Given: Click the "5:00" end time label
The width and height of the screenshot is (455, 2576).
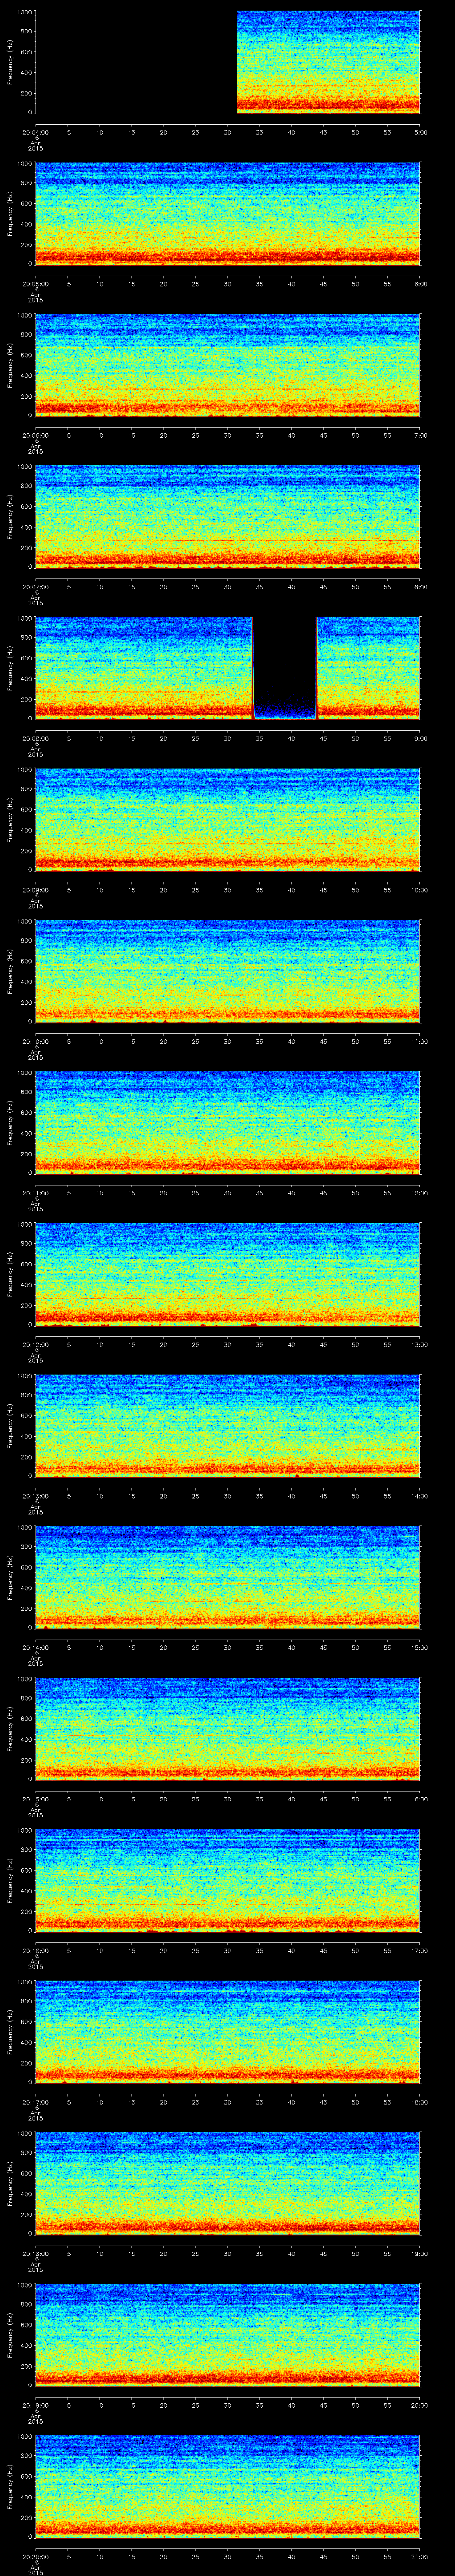Looking at the screenshot, I should pyautogui.click(x=420, y=132).
